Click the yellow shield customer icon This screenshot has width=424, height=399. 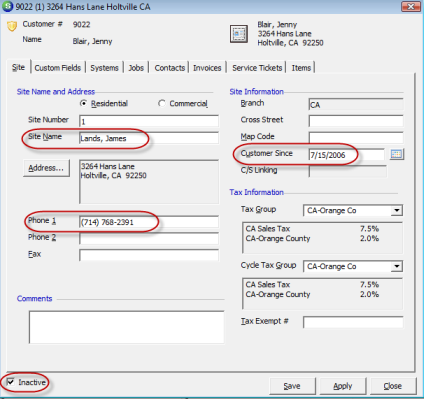tap(12, 26)
